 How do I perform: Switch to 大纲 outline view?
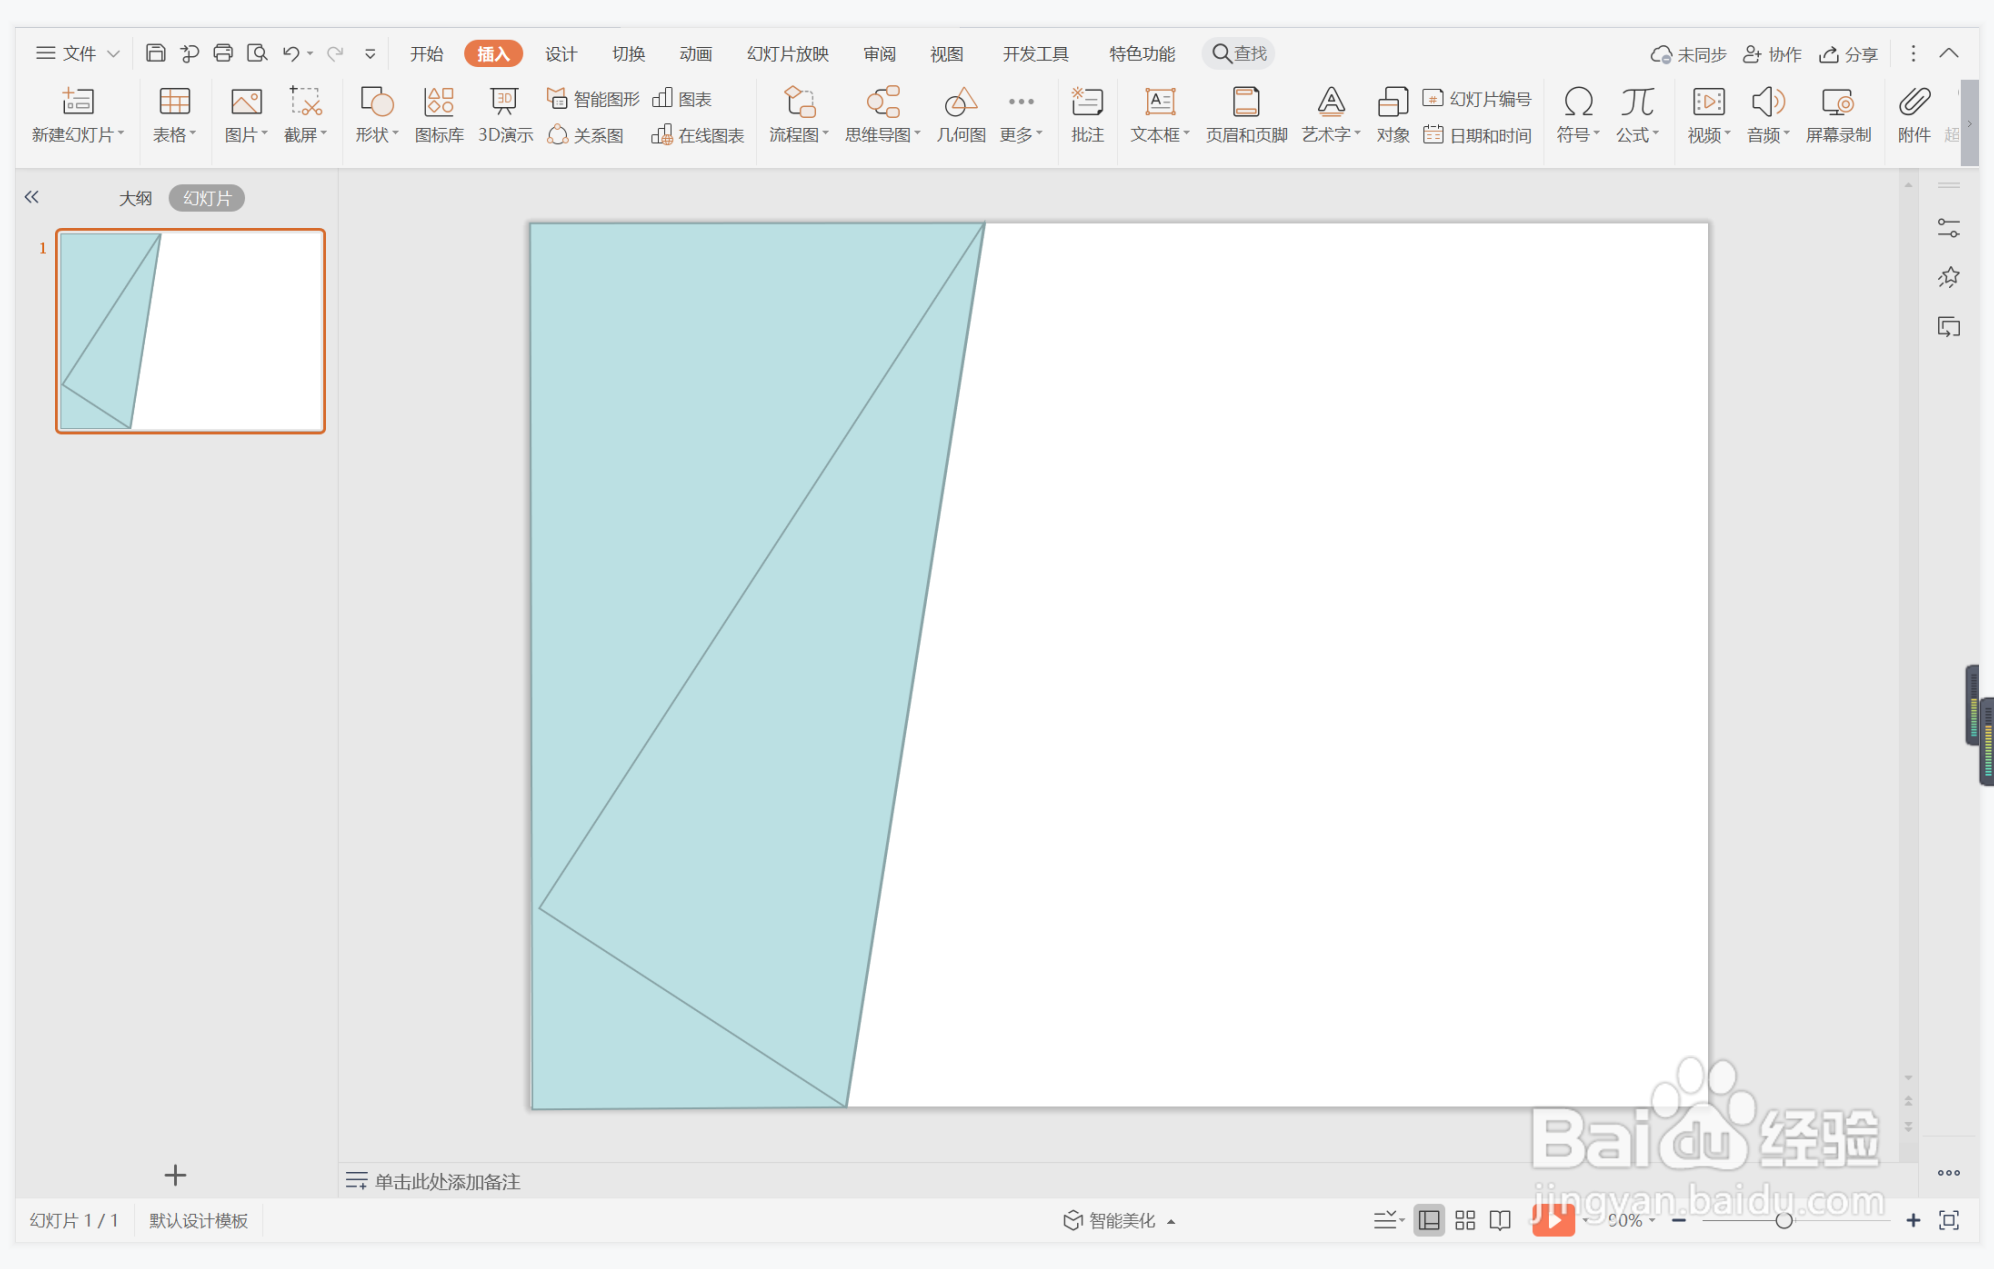point(135,198)
